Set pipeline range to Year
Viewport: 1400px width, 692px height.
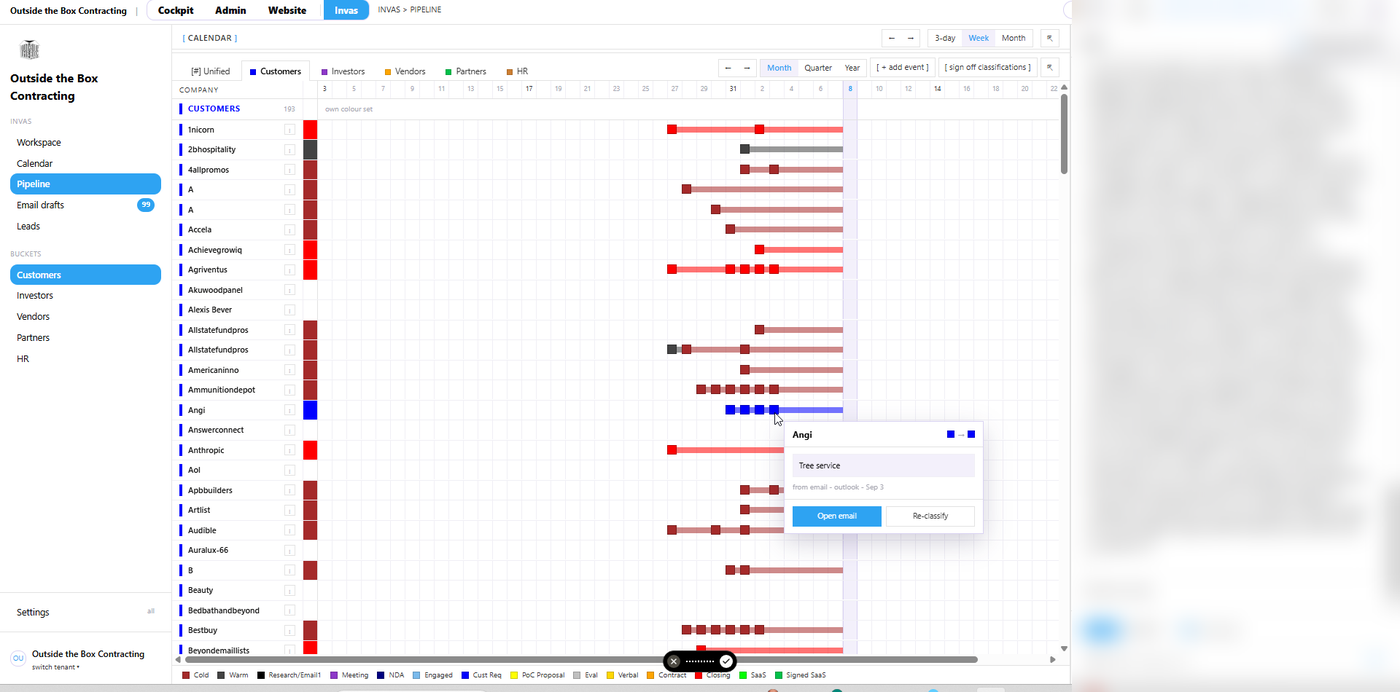point(852,68)
